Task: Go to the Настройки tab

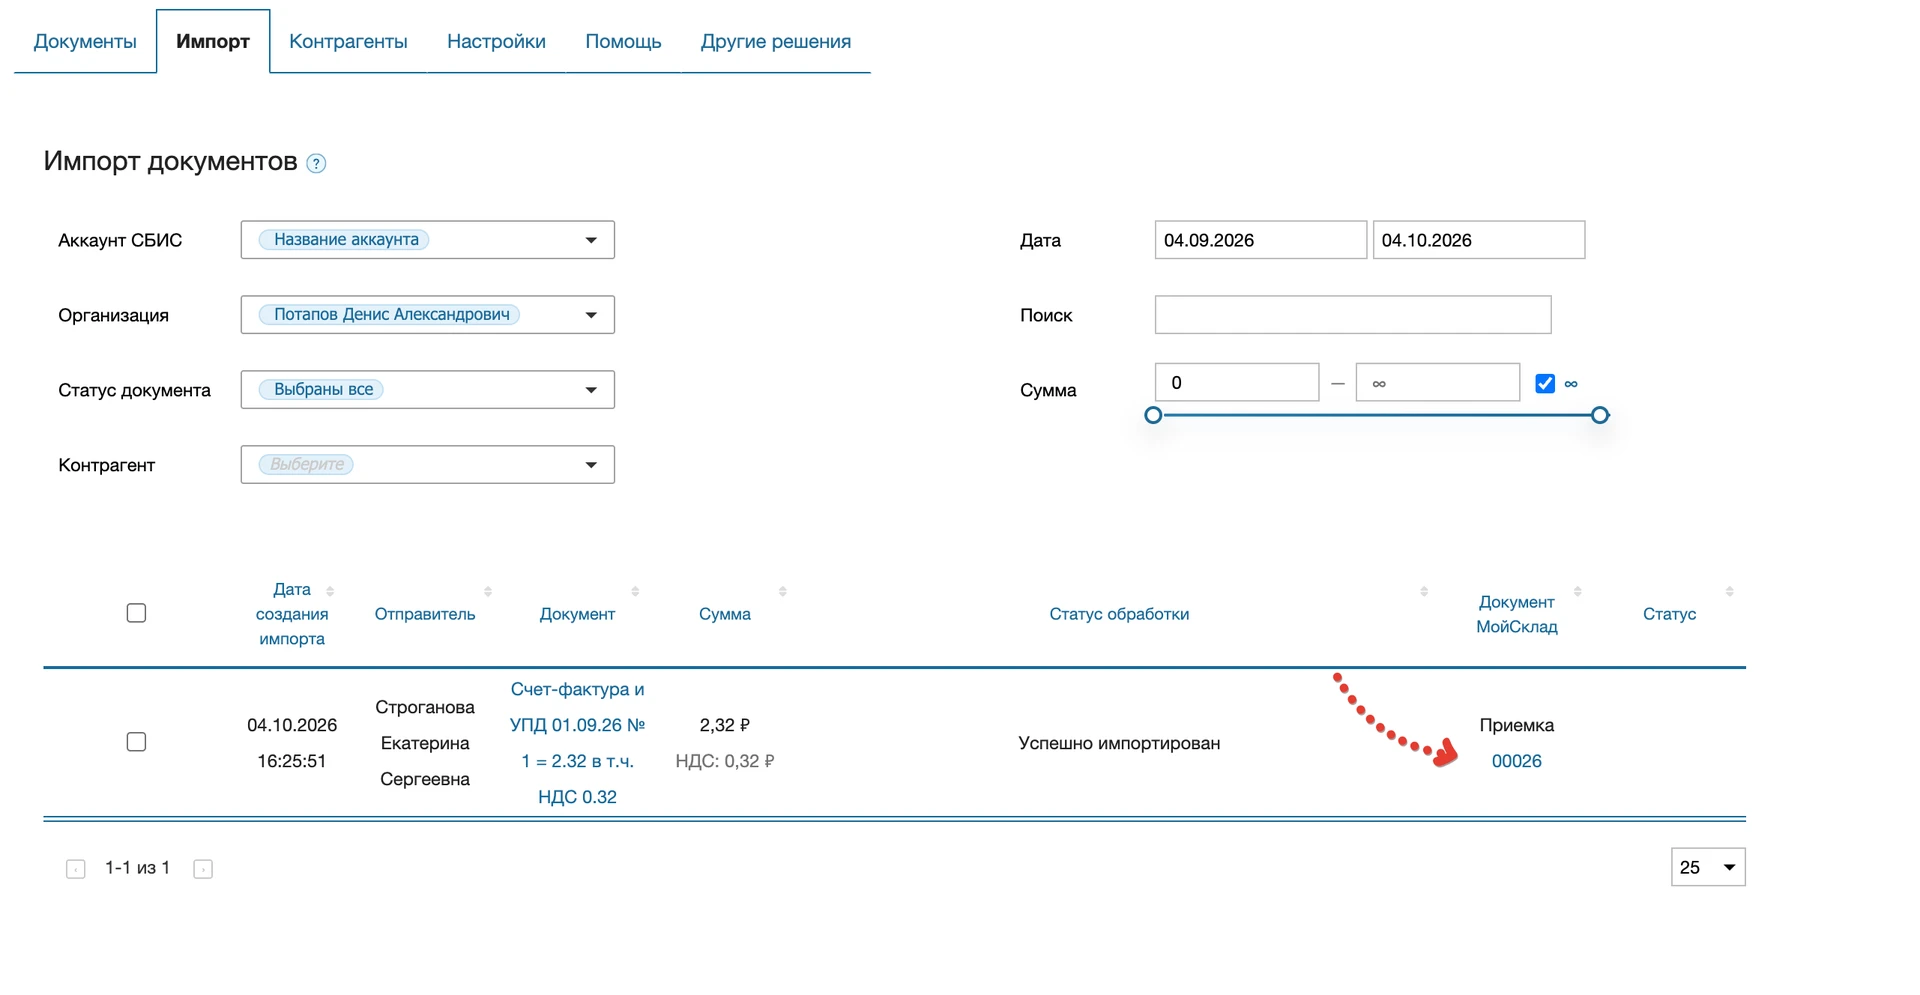Action: click(x=496, y=41)
